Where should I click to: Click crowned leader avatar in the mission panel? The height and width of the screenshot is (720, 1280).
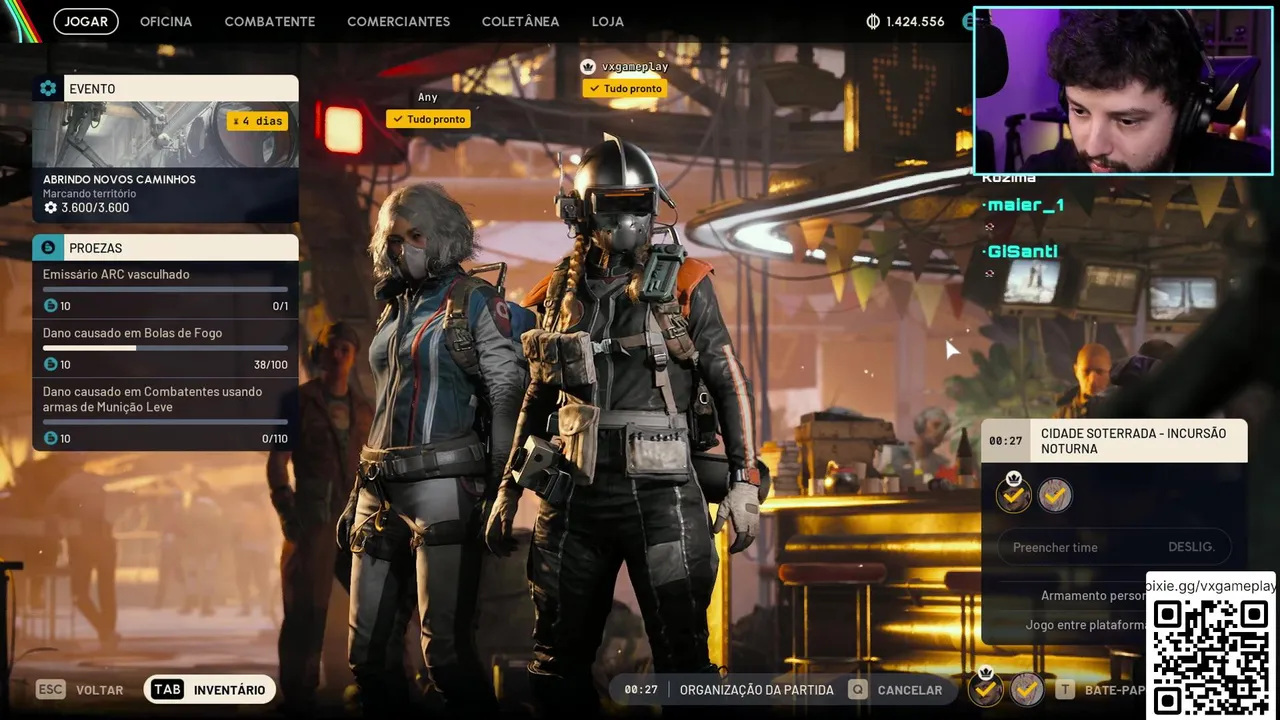pyautogui.click(x=1013, y=494)
